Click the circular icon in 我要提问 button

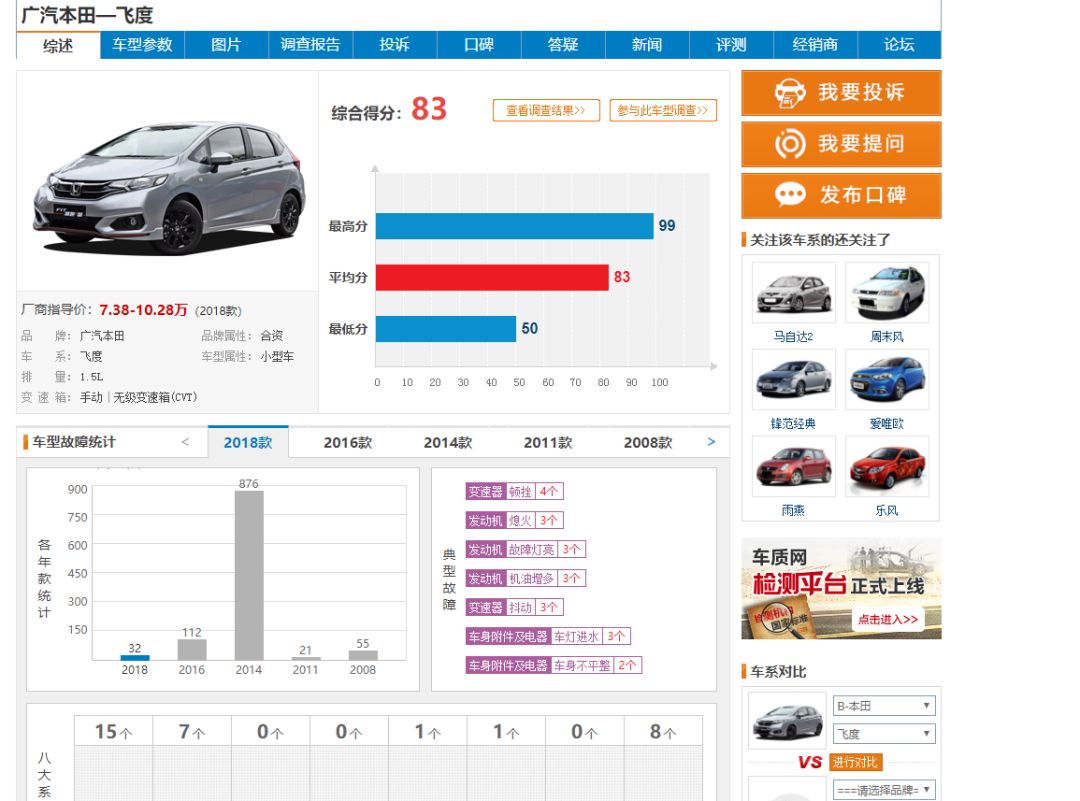(789, 144)
